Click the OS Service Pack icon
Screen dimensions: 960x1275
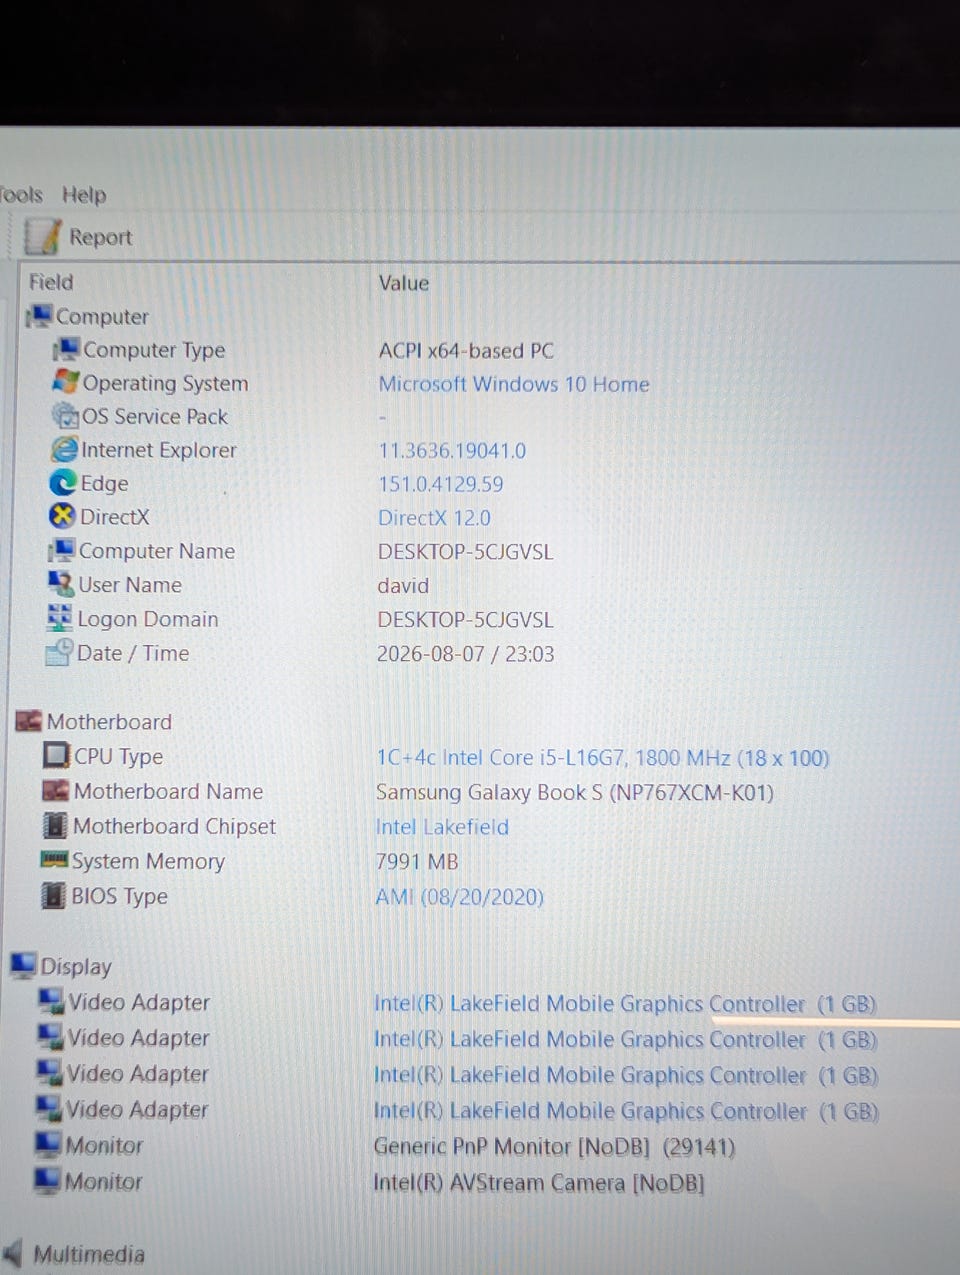65,415
